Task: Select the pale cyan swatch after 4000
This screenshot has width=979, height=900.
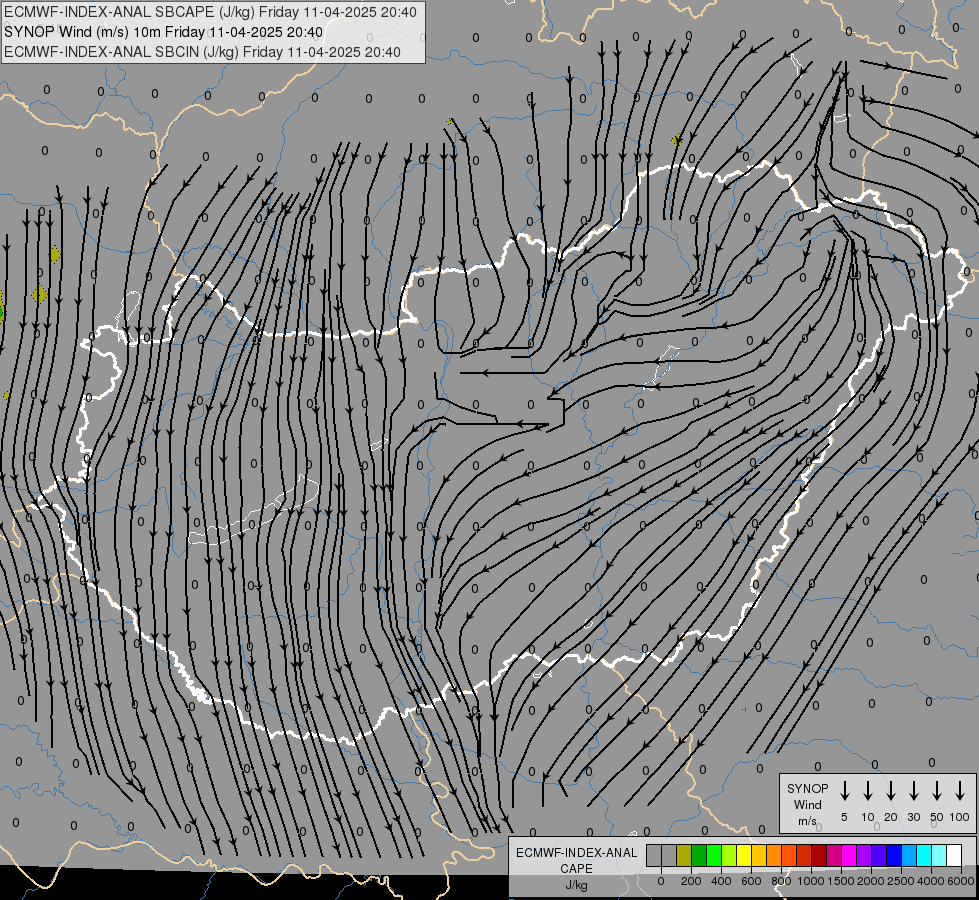Action: [x=940, y=855]
